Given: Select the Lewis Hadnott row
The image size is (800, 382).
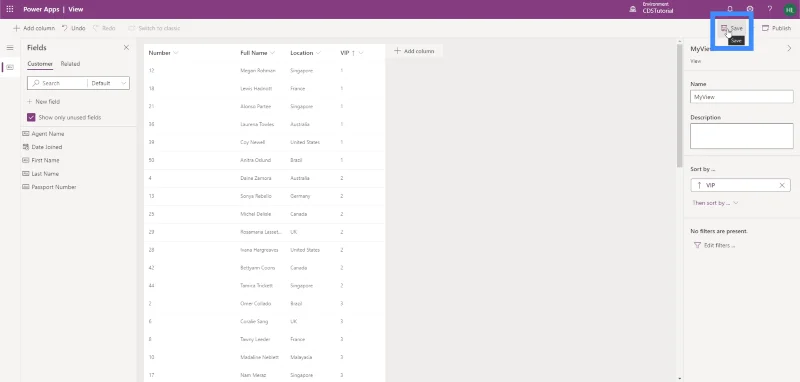Looking at the screenshot, I should coord(264,88).
